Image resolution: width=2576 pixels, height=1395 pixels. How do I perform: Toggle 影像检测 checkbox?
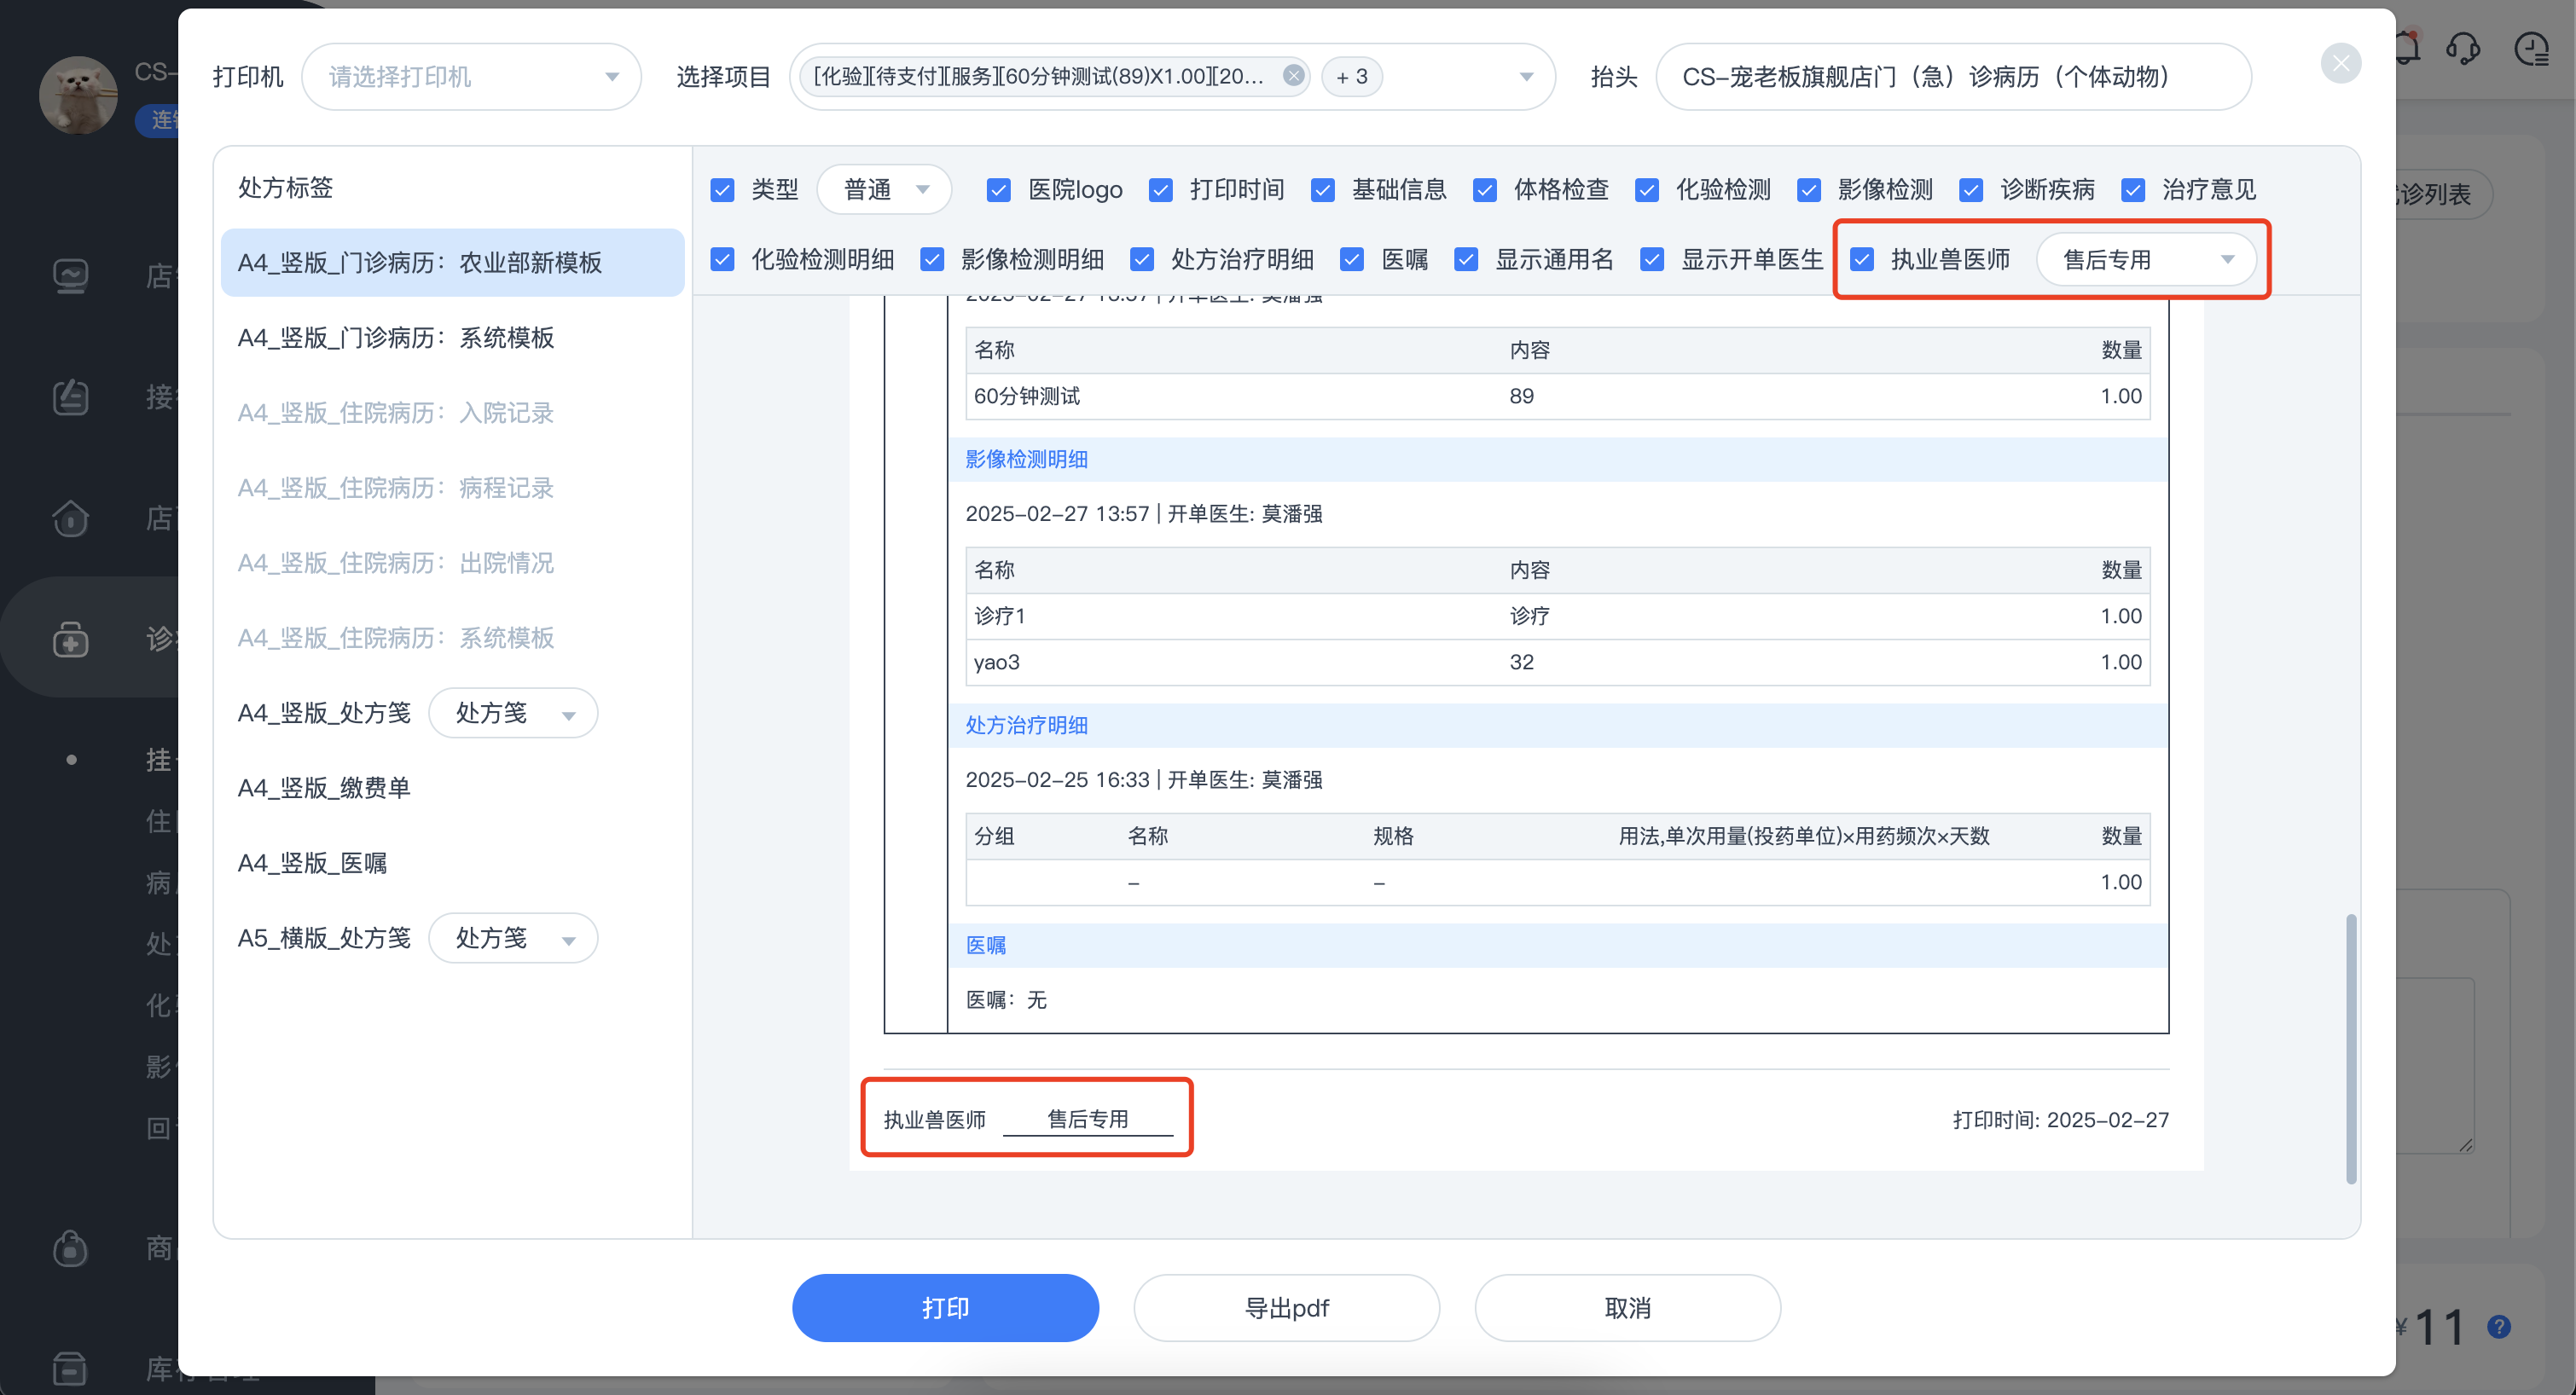[x=1808, y=190]
